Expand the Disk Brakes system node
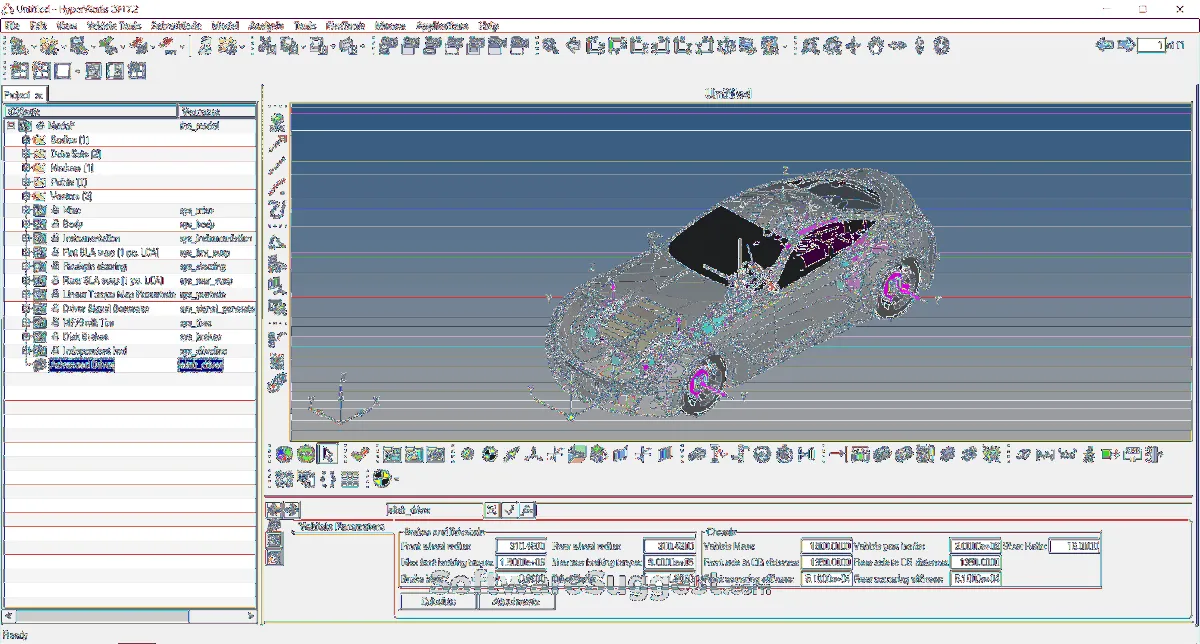The width and height of the screenshot is (1200, 644). click(26, 337)
